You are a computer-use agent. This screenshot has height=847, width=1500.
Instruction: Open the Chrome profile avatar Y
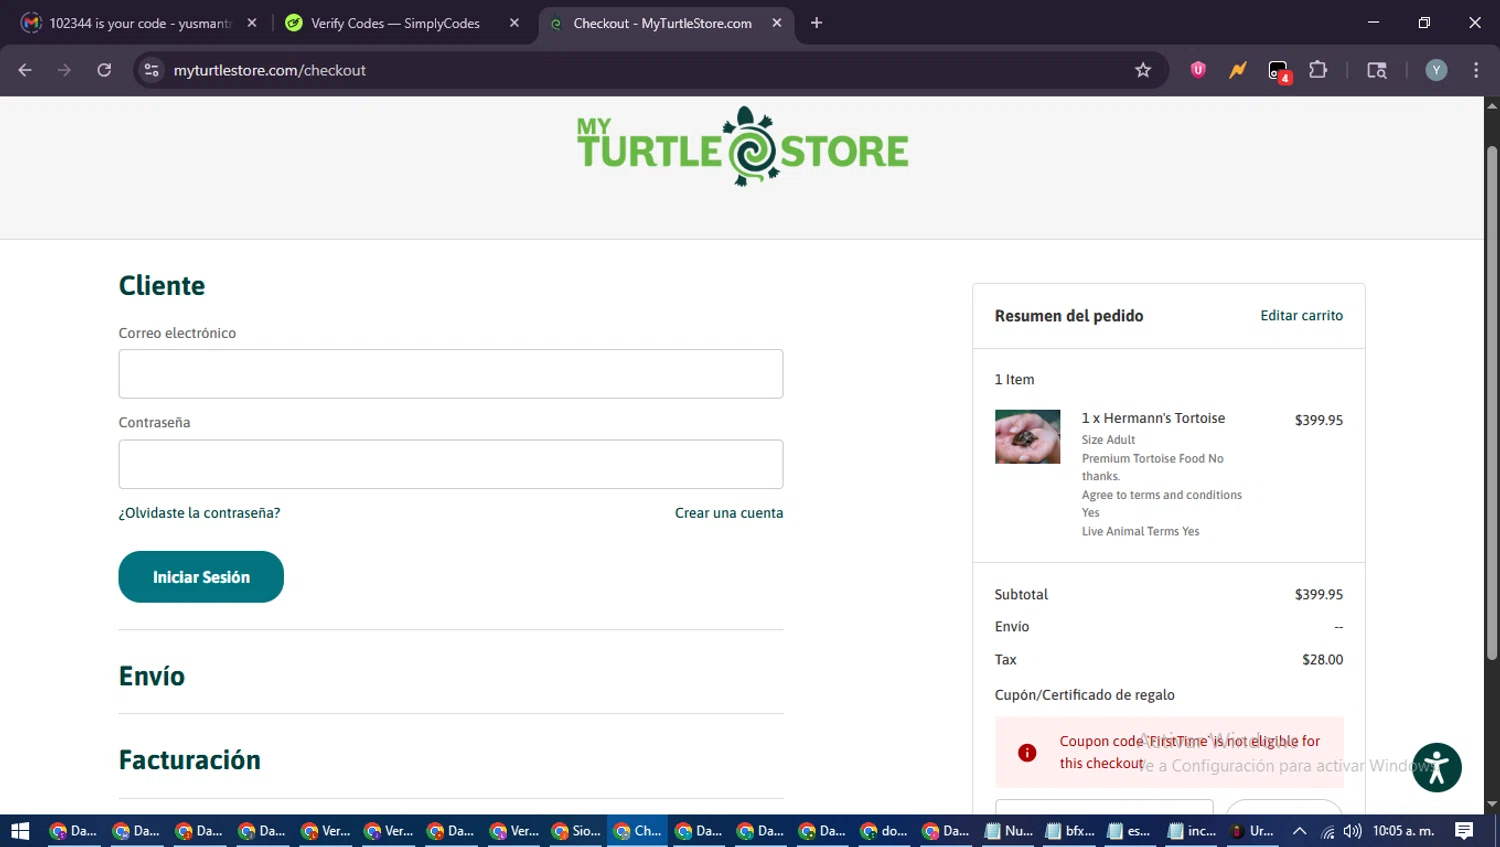[x=1436, y=70]
